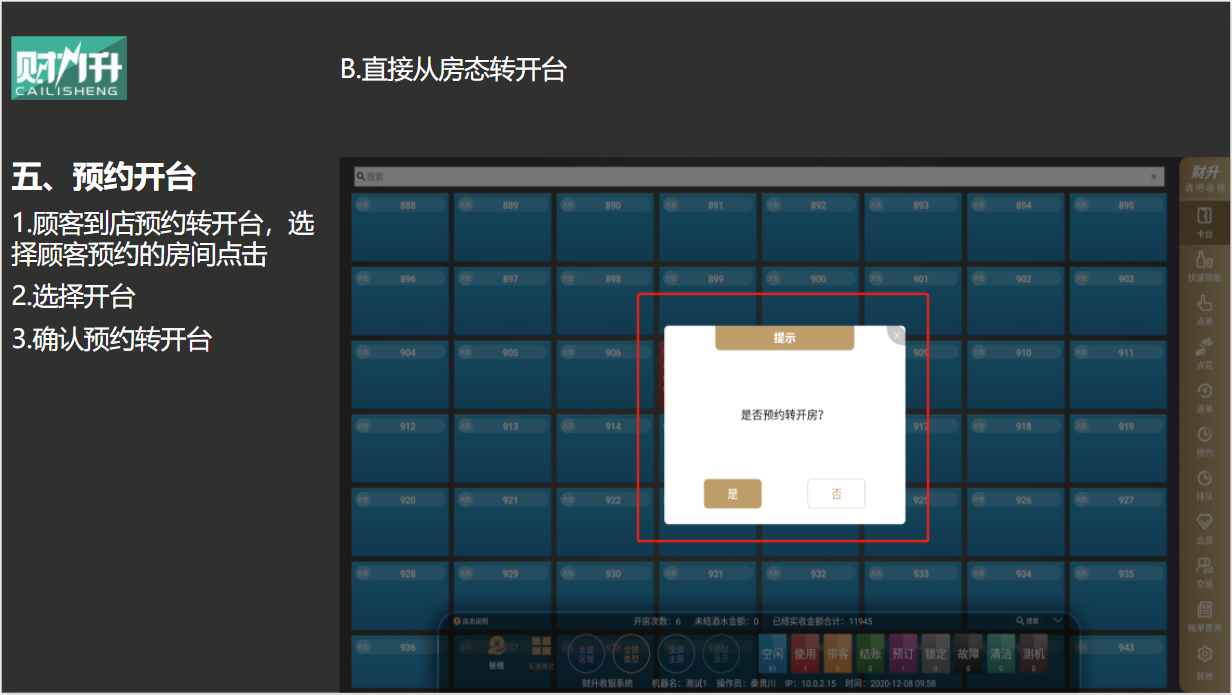Select room 895 tile
This screenshot has width=1232, height=695.
[x=1119, y=227]
